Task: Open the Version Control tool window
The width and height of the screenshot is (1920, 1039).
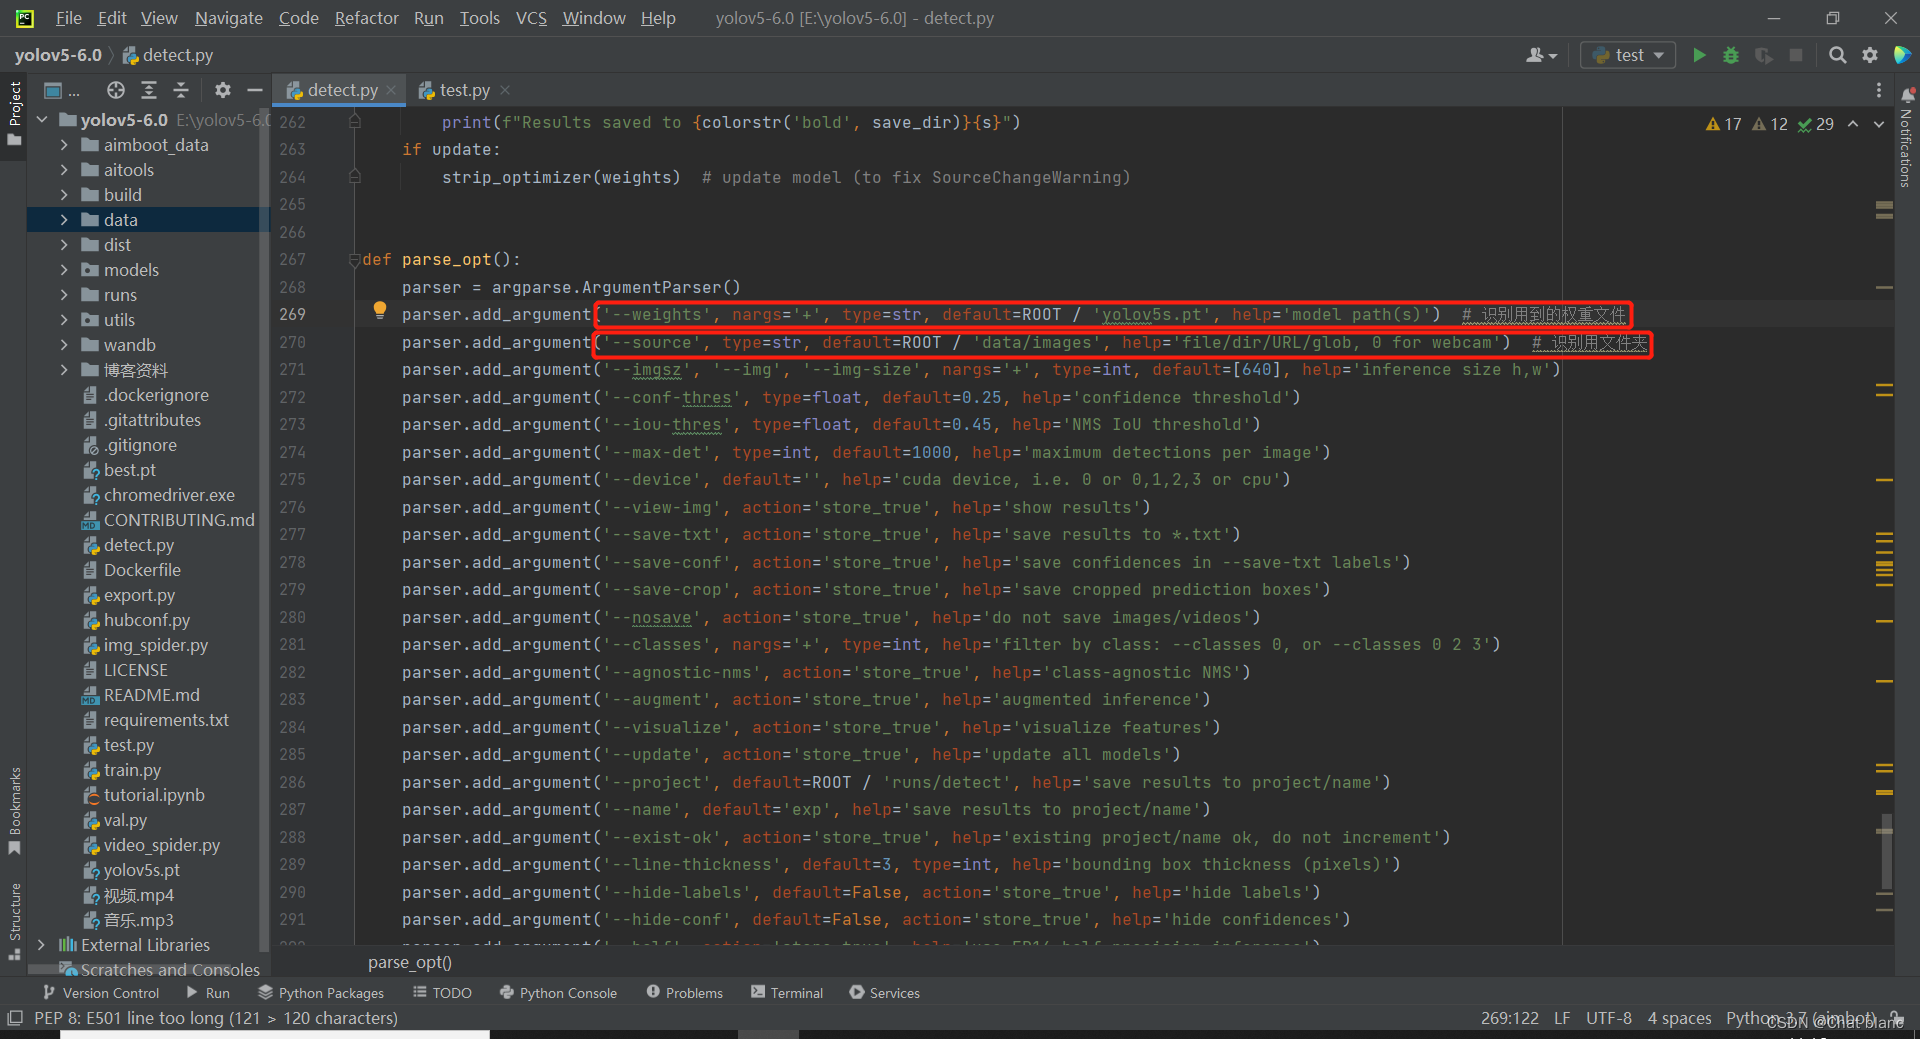Action: 100,993
